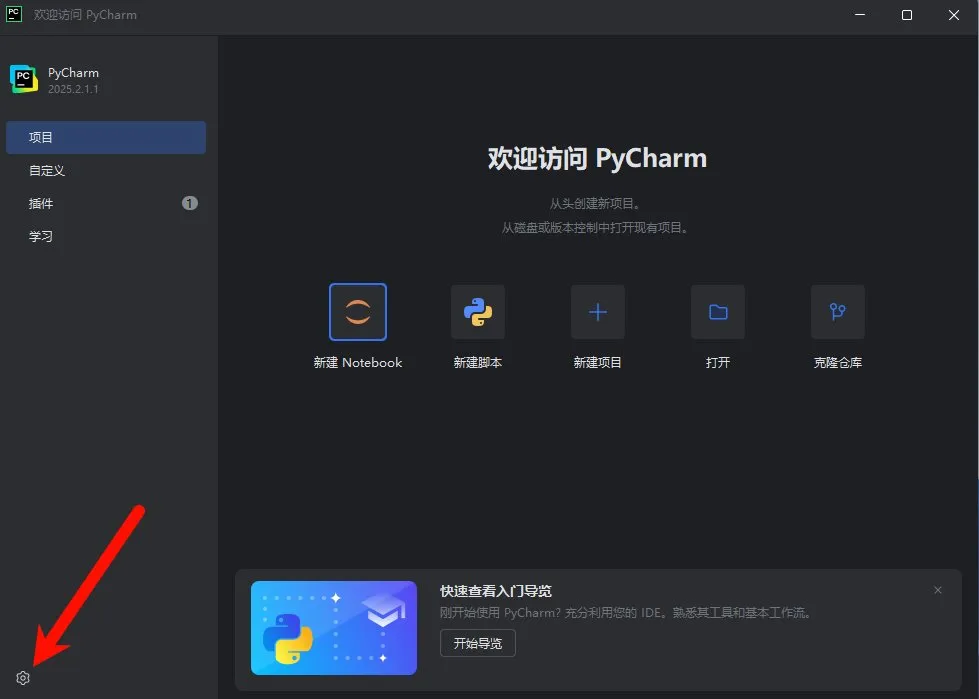Click the 从磁盘或版本控制中打开现有项目 text
The width and height of the screenshot is (979, 699).
(x=594, y=228)
